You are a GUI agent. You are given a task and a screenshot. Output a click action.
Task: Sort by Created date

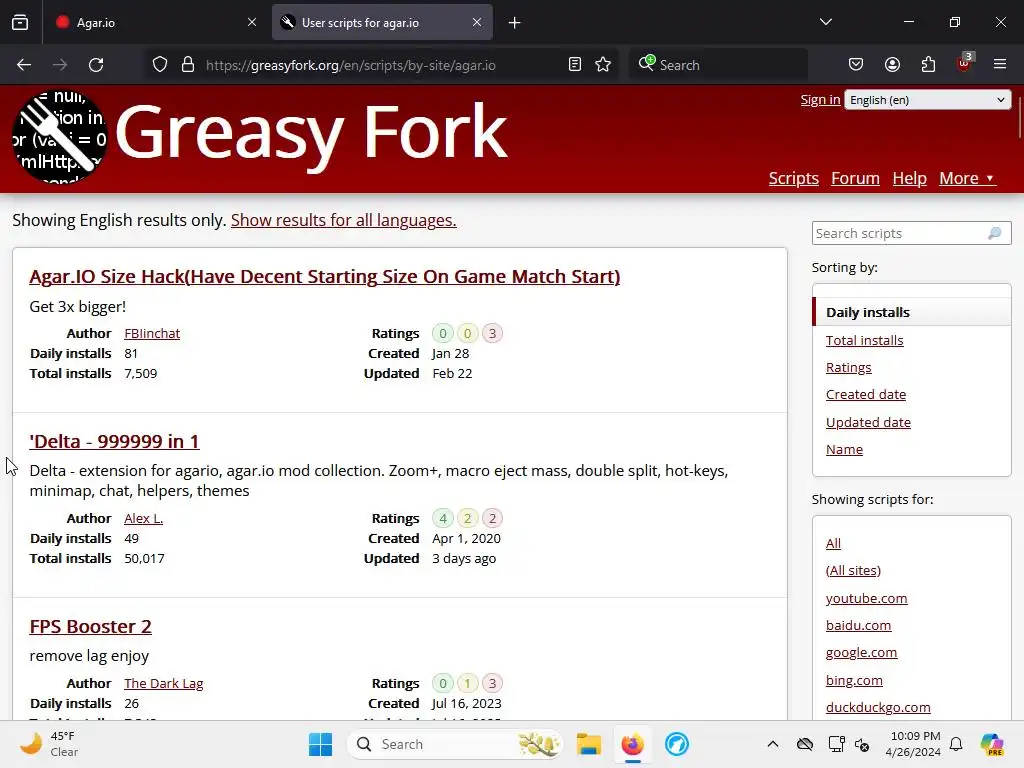coord(865,394)
